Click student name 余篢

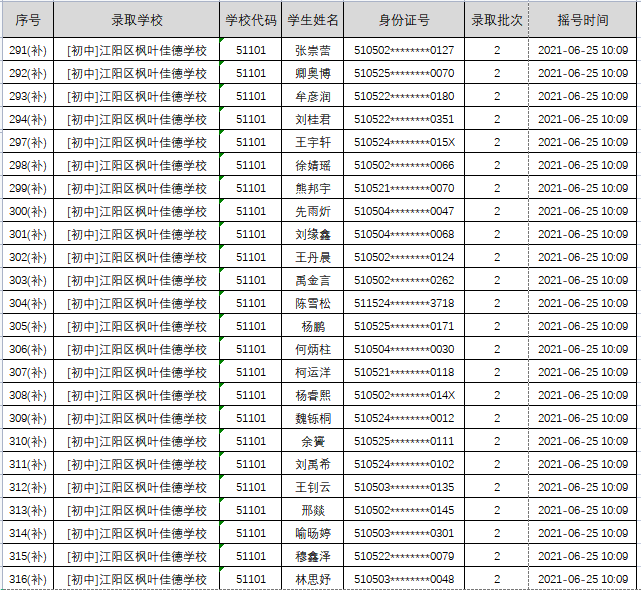pos(313,441)
